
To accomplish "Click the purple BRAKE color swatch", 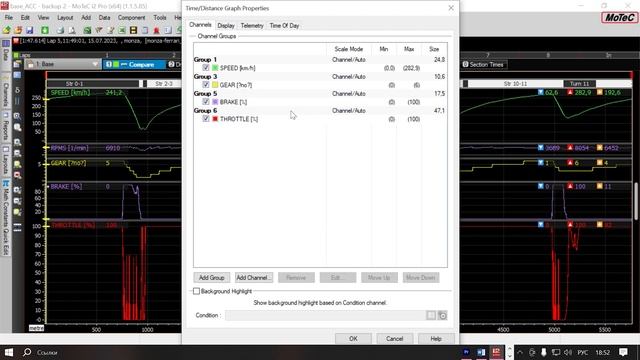I will (x=215, y=102).
